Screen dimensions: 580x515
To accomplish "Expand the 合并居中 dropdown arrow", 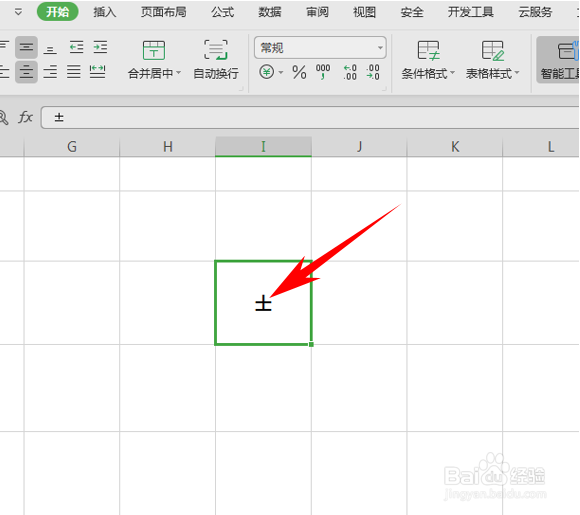I will click(179, 73).
